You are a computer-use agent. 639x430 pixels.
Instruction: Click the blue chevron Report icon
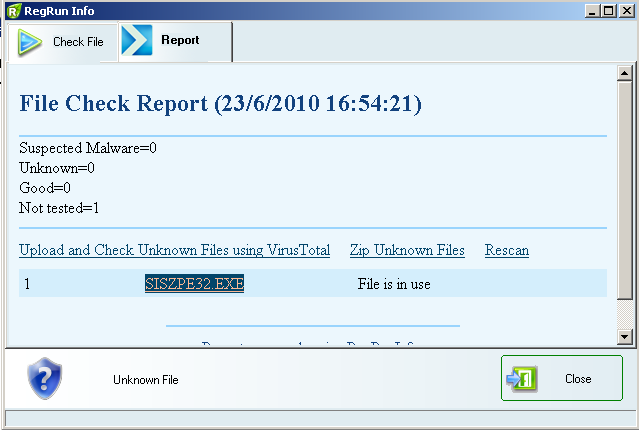click(x=137, y=40)
